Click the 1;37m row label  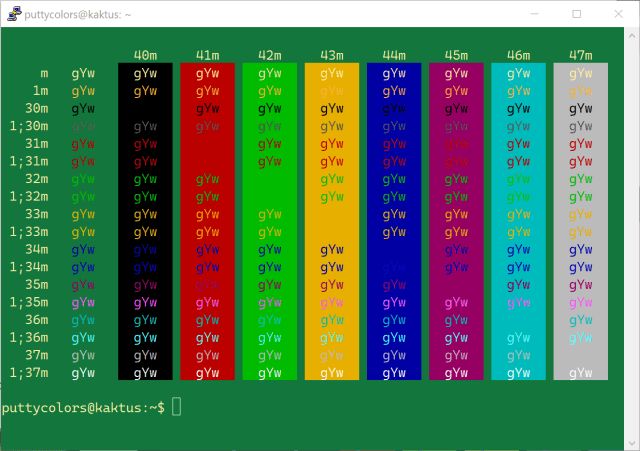pyautogui.click(x=29, y=373)
